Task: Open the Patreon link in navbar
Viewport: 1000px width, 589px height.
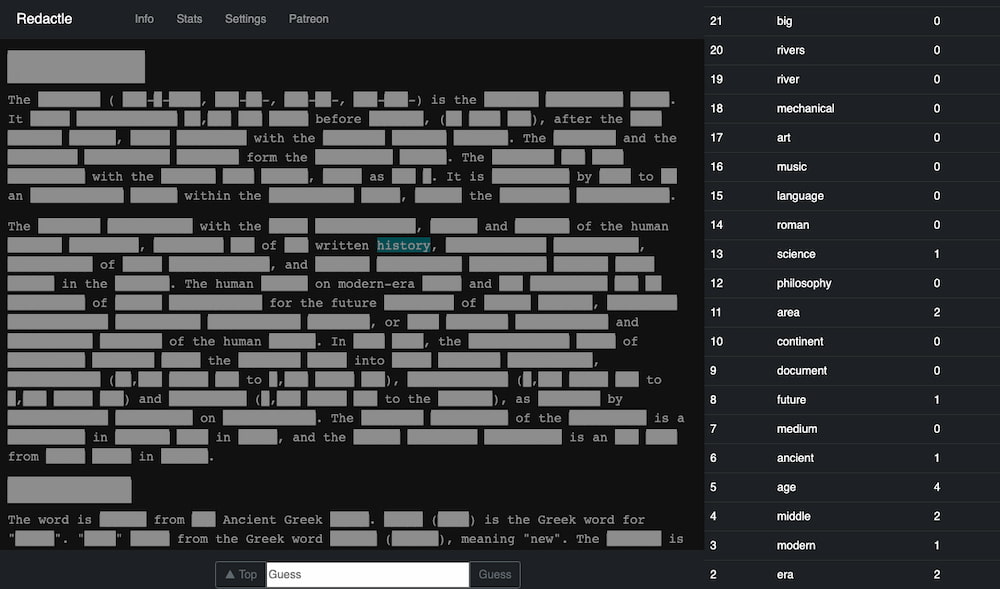Action: [308, 19]
